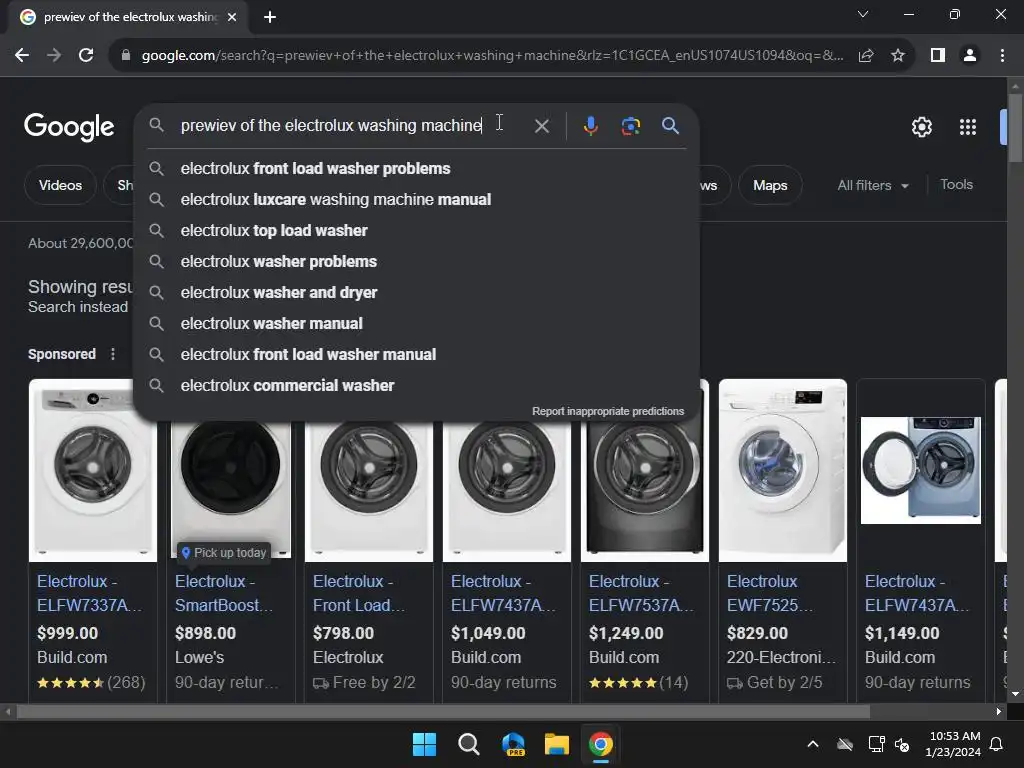Open the search Tools options
This screenshot has width=1024, height=768.
[x=956, y=185]
